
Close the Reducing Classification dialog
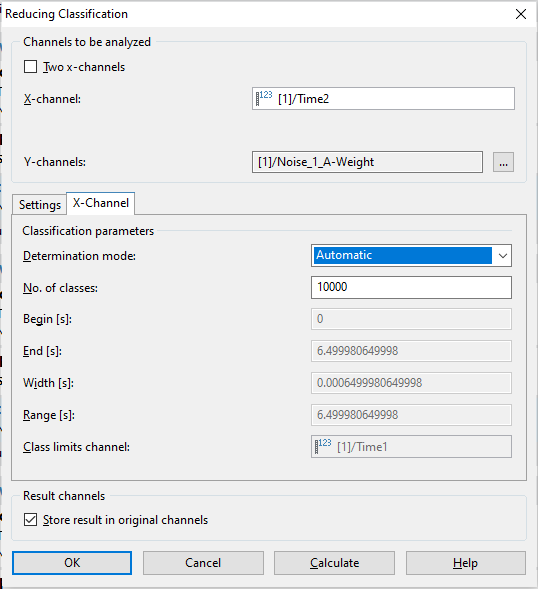(x=521, y=14)
